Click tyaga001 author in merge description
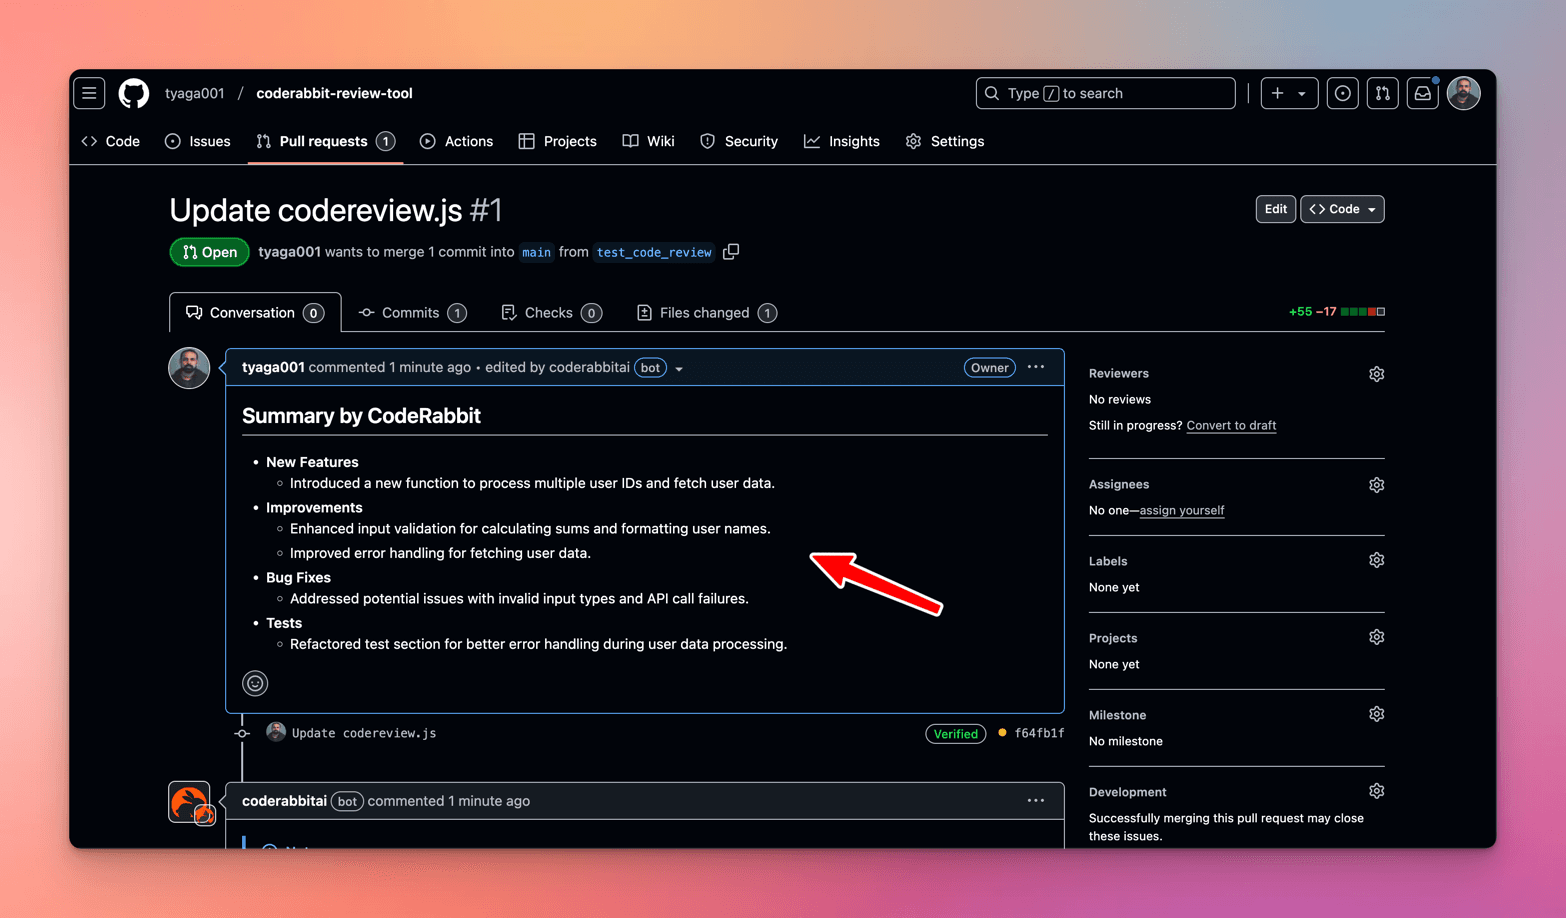Viewport: 1566px width, 918px height. click(x=289, y=252)
